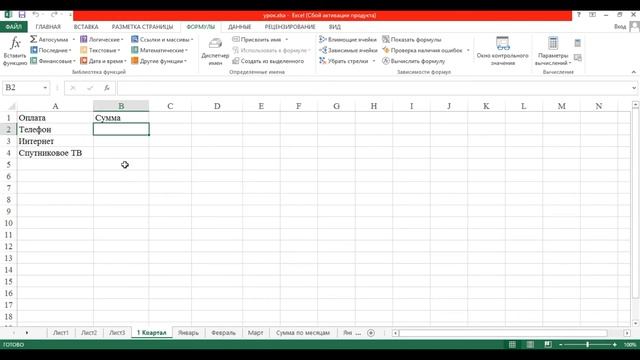Switch to the РЕЦЕНЗИРОВАНИЕ ribbon tab
This screenshot has height=360, width=640.
[290, 27]
